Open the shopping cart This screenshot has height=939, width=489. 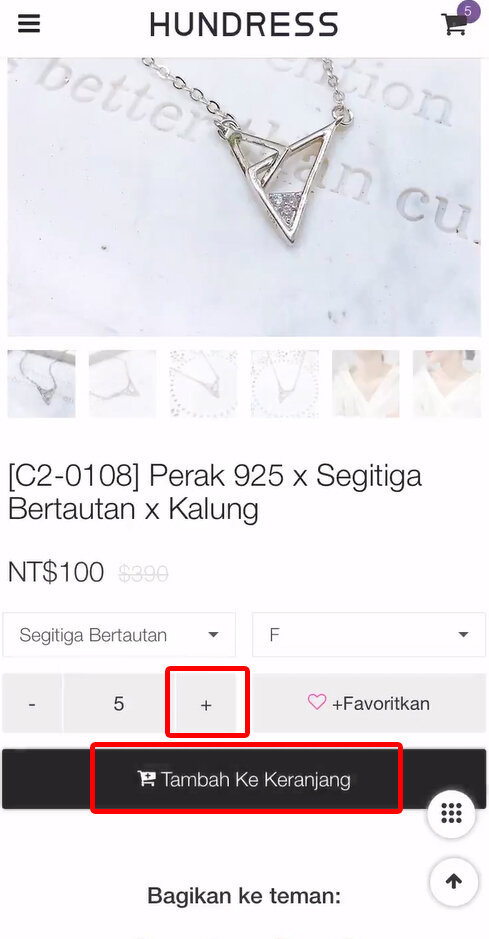[x=454, y=25]
